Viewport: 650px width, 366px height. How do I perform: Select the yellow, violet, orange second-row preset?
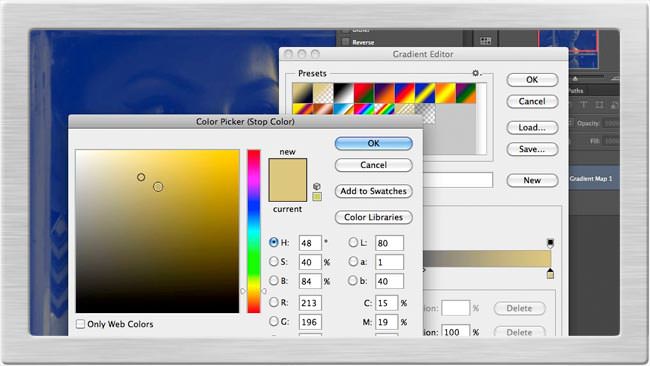click(x=303, y=109)
